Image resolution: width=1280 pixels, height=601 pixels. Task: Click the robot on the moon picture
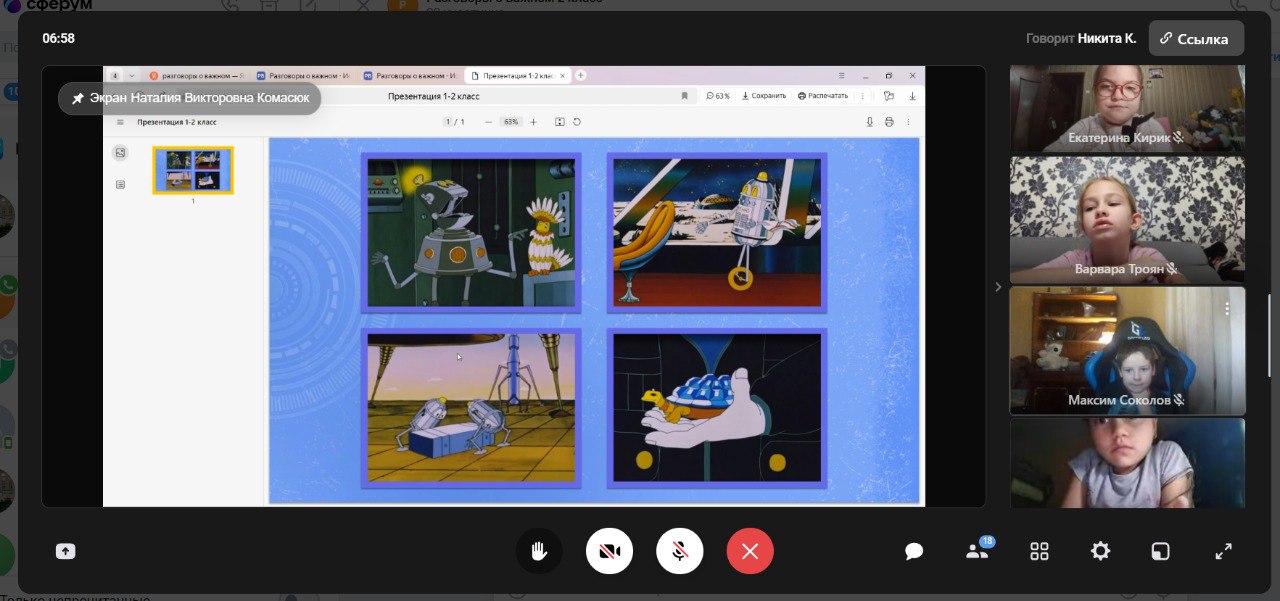click(x=717, y=232)
